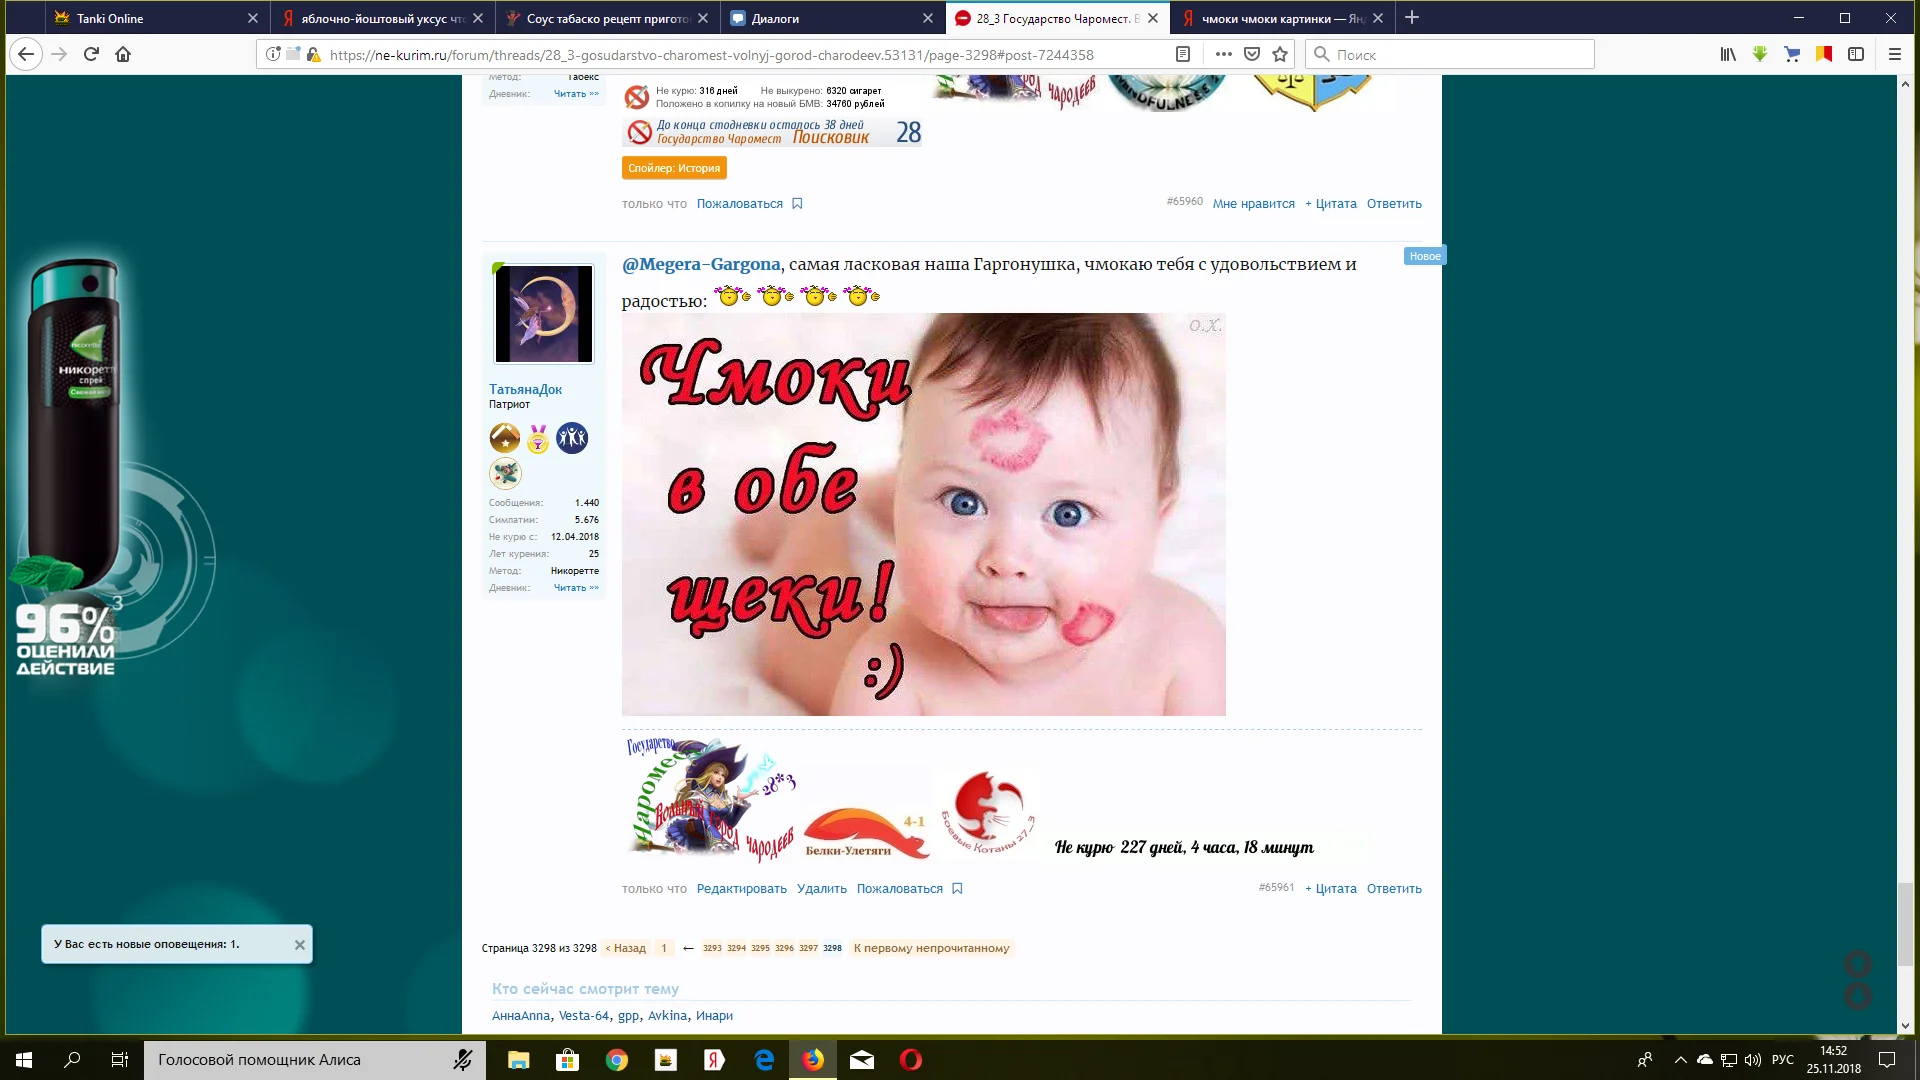Expand the 'Спойлер: История' spoiler button
Screen dimensions: 1920x1080
point(674,168)
